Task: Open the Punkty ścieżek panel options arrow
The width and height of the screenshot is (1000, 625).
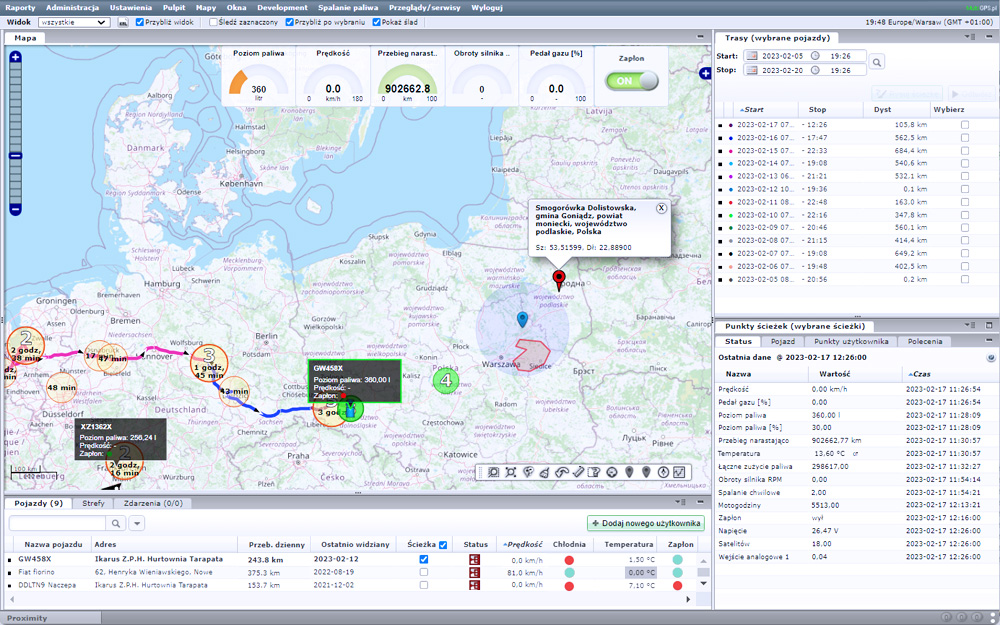Action: click(971, 325)
